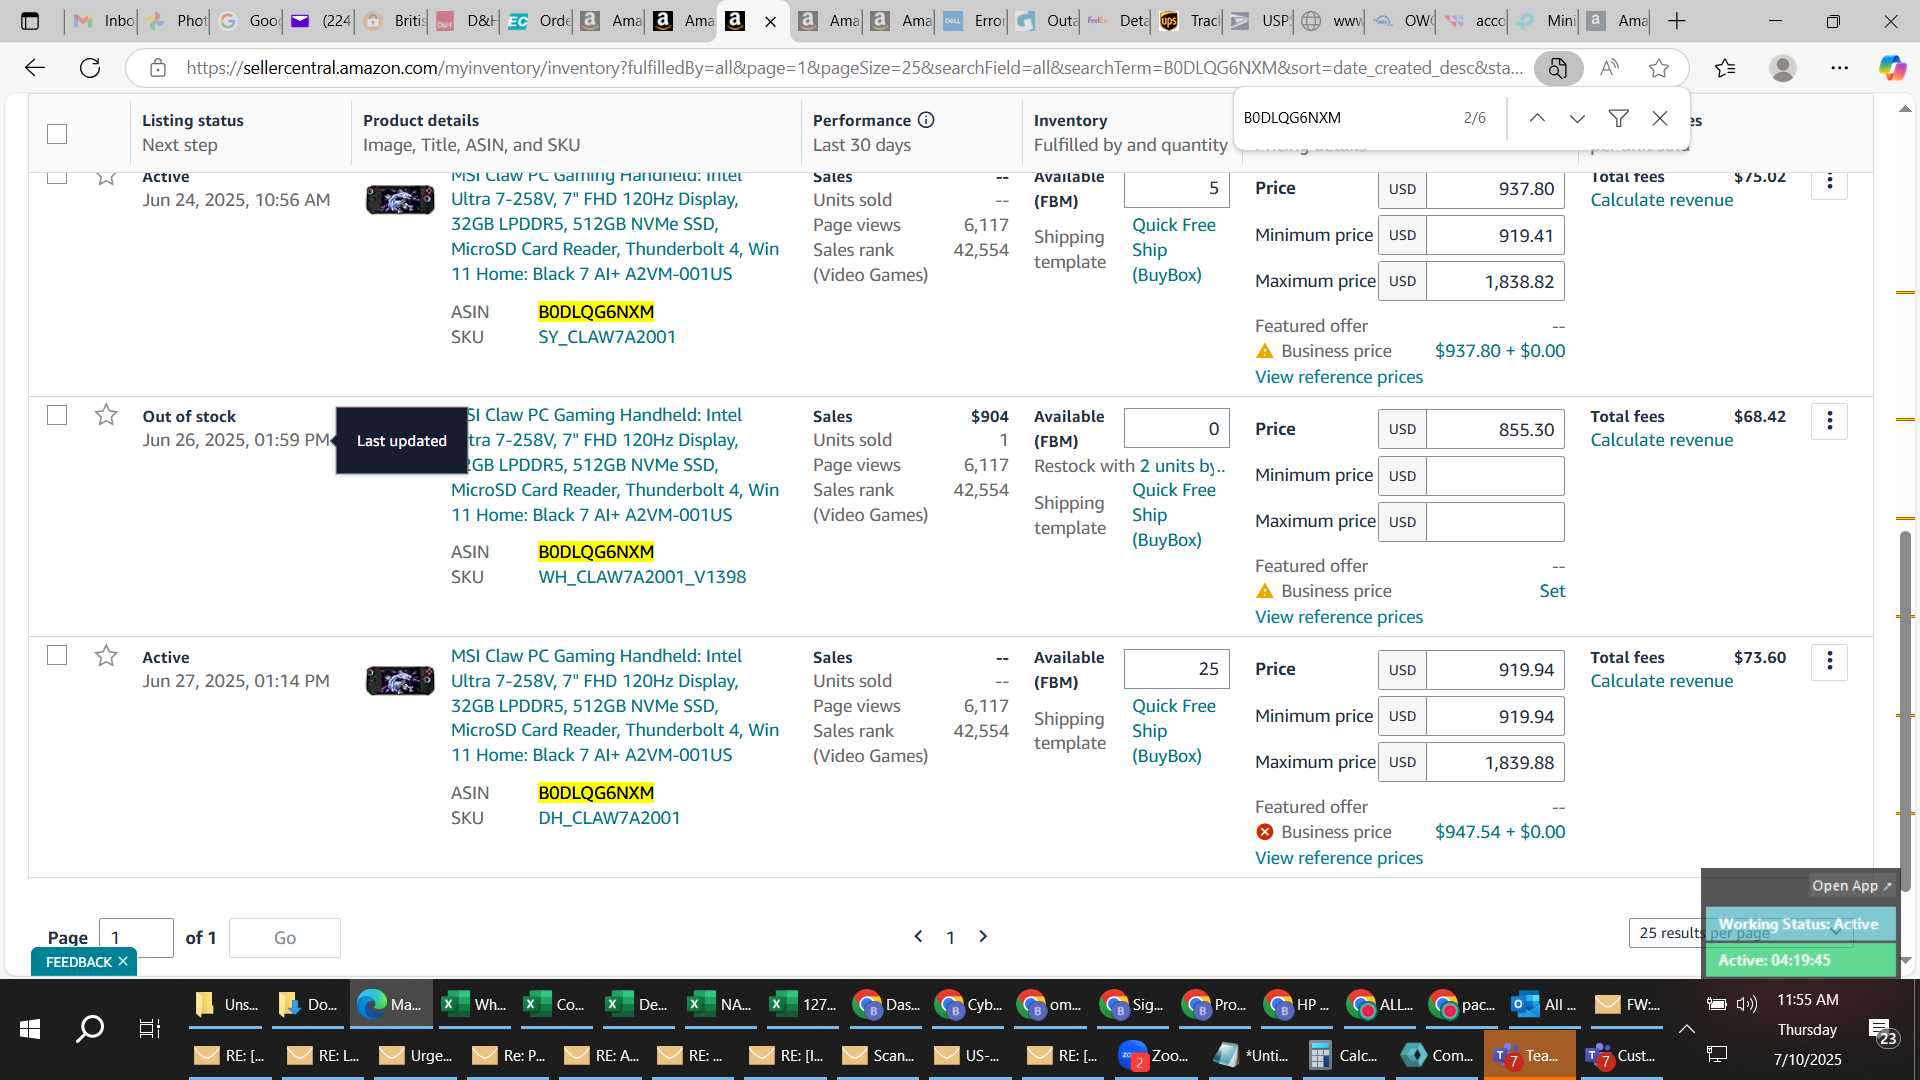
Task: Select the Out of stock listing checkbox
Action: [x=57, y=415]
